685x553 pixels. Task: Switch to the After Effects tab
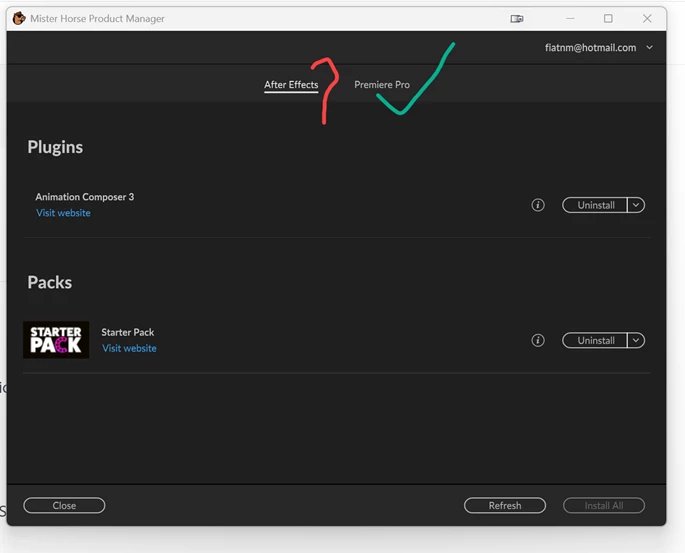click(291, 85)
